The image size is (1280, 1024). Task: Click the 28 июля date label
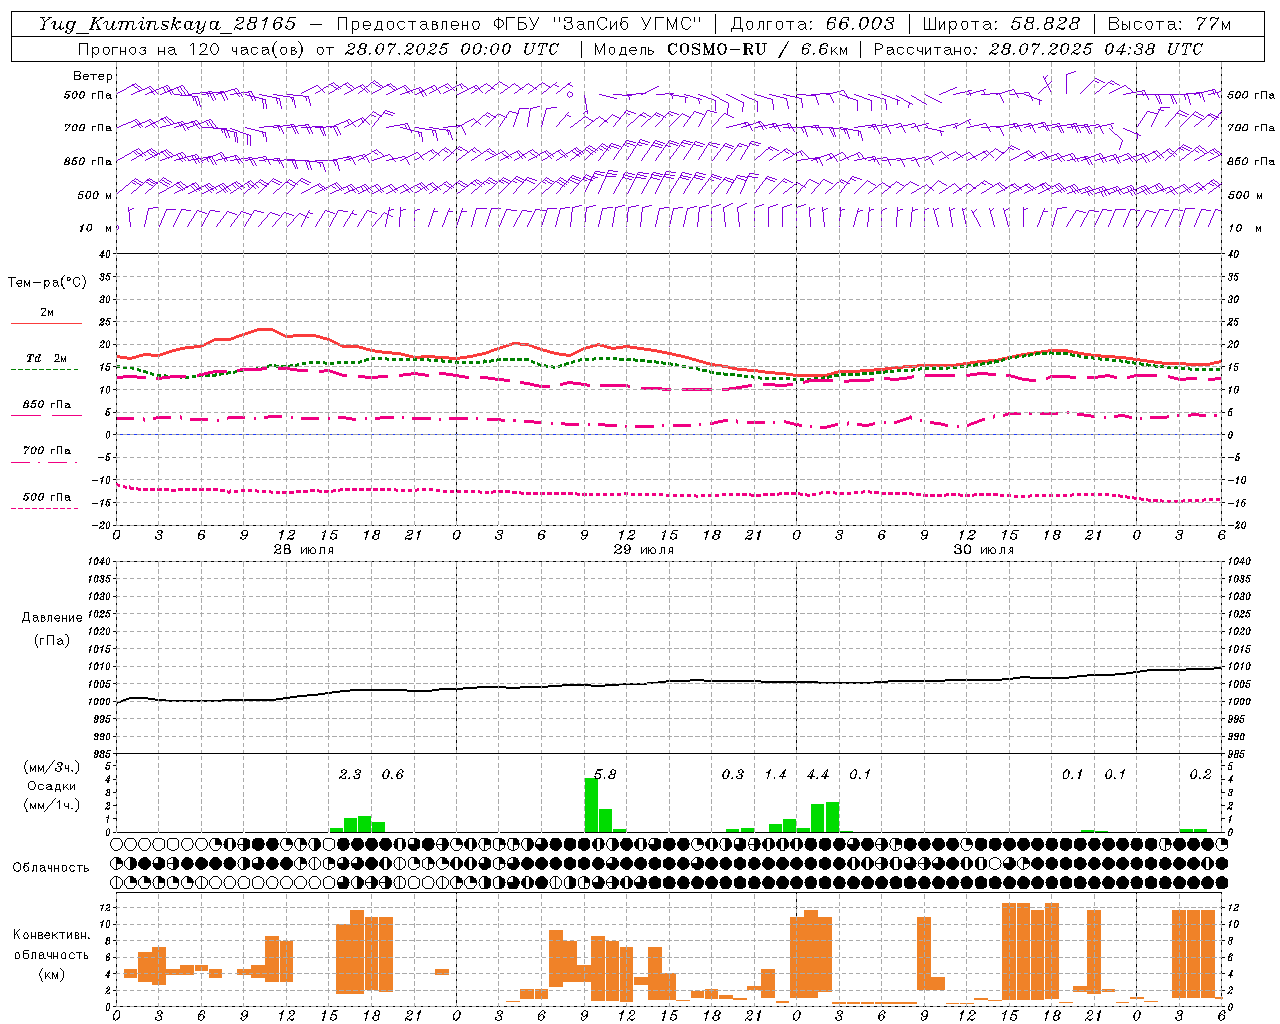coord(303,549)
